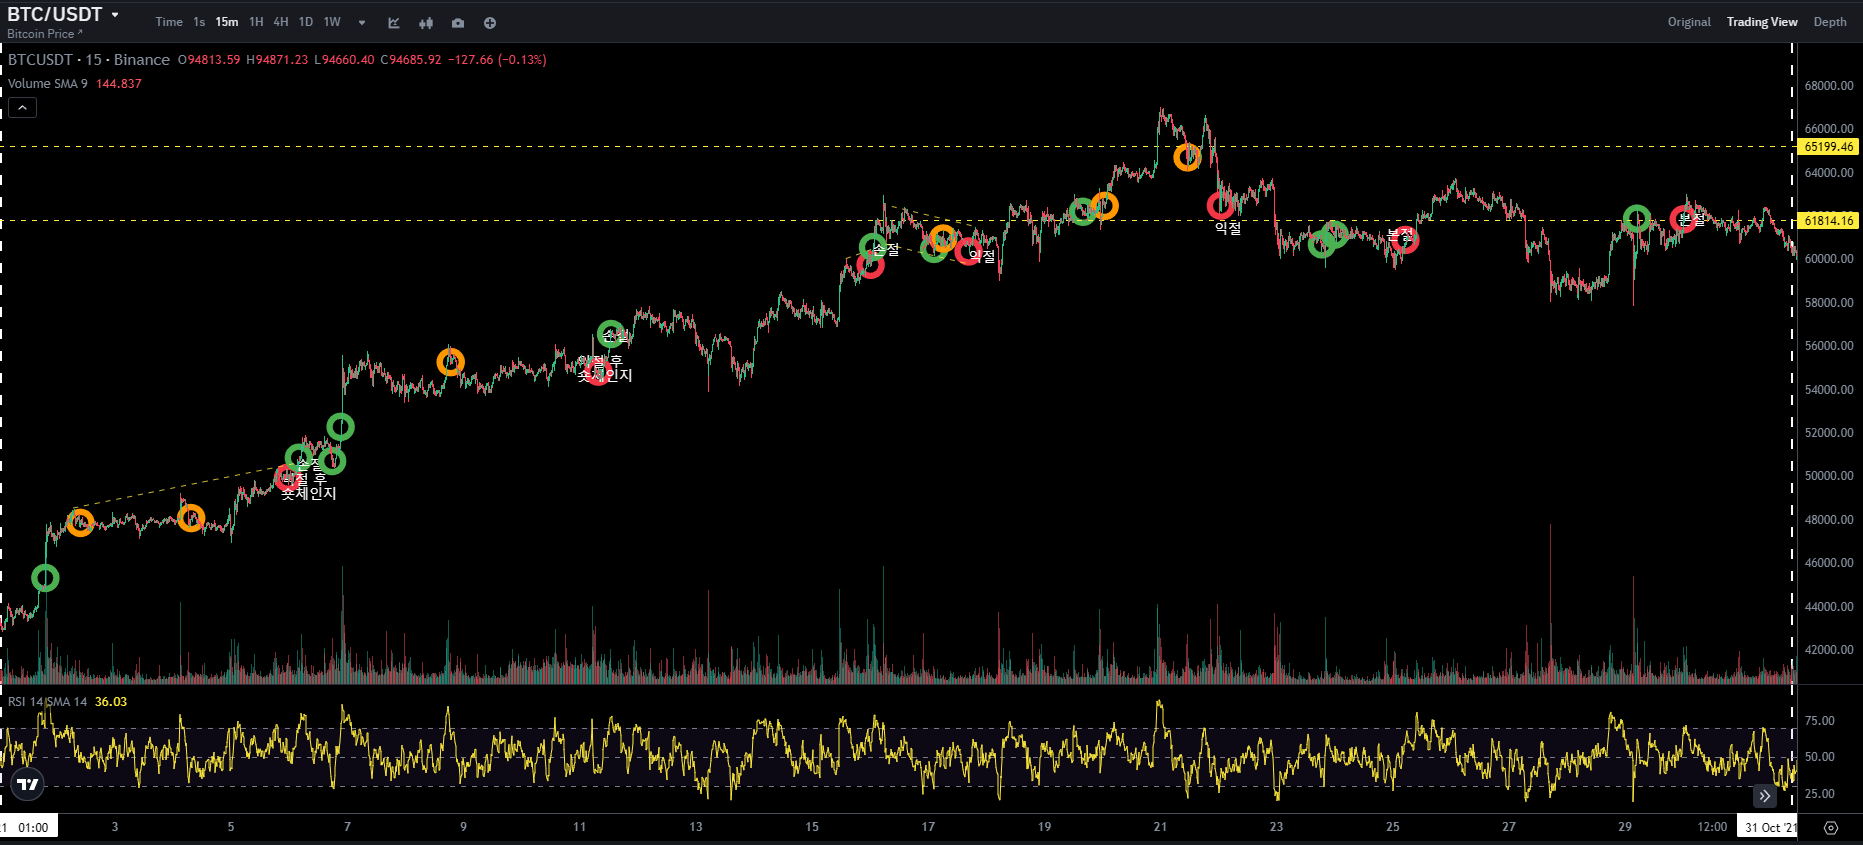Click the 65199.46 price line label
This screenshot has width=1863, height=845.
(x=1828, y=147)
